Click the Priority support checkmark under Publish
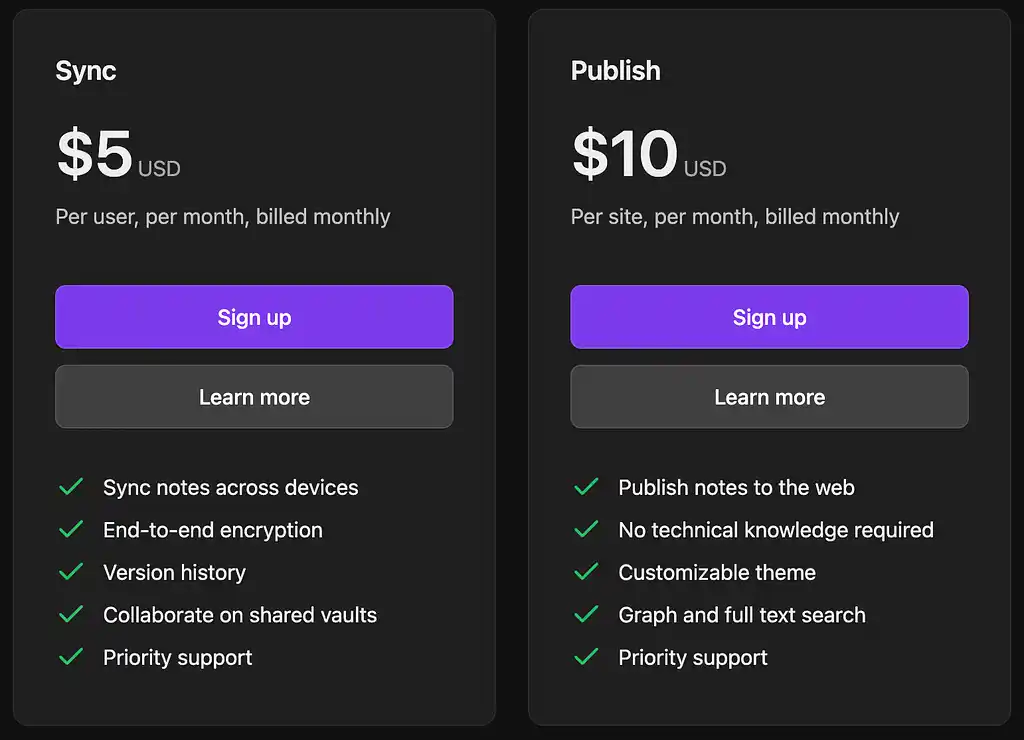This screenshot has width=1024, height=740. (586, 657)
